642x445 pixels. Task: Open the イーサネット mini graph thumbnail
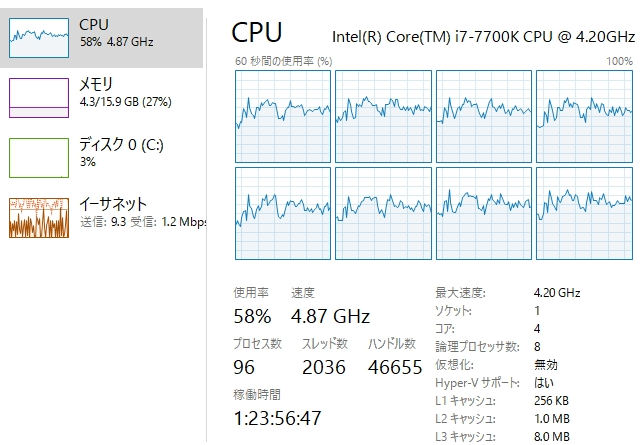[x=39, y=217]
